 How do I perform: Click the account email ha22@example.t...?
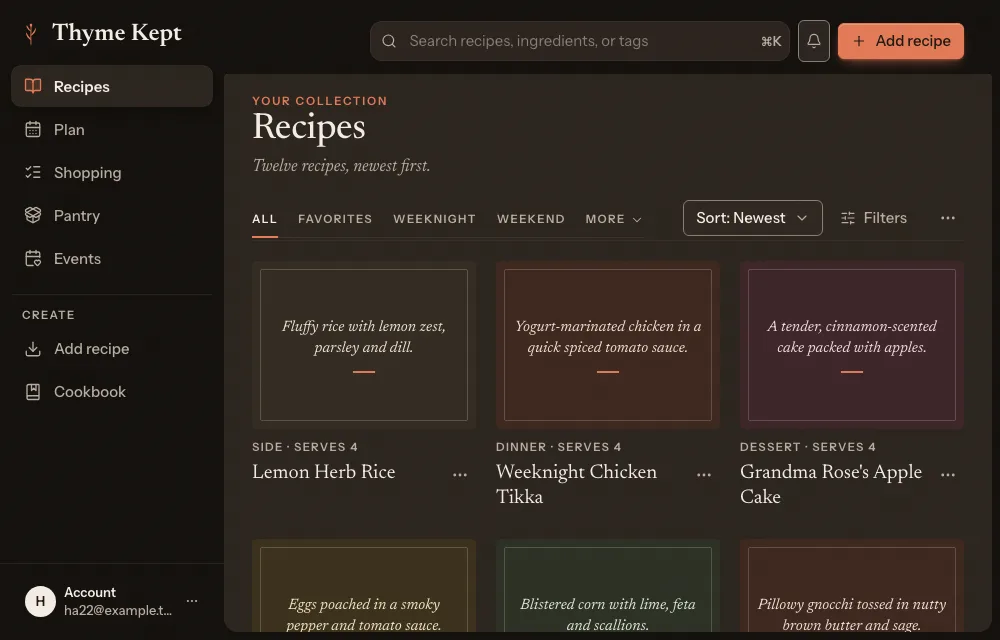pos(118,610)
